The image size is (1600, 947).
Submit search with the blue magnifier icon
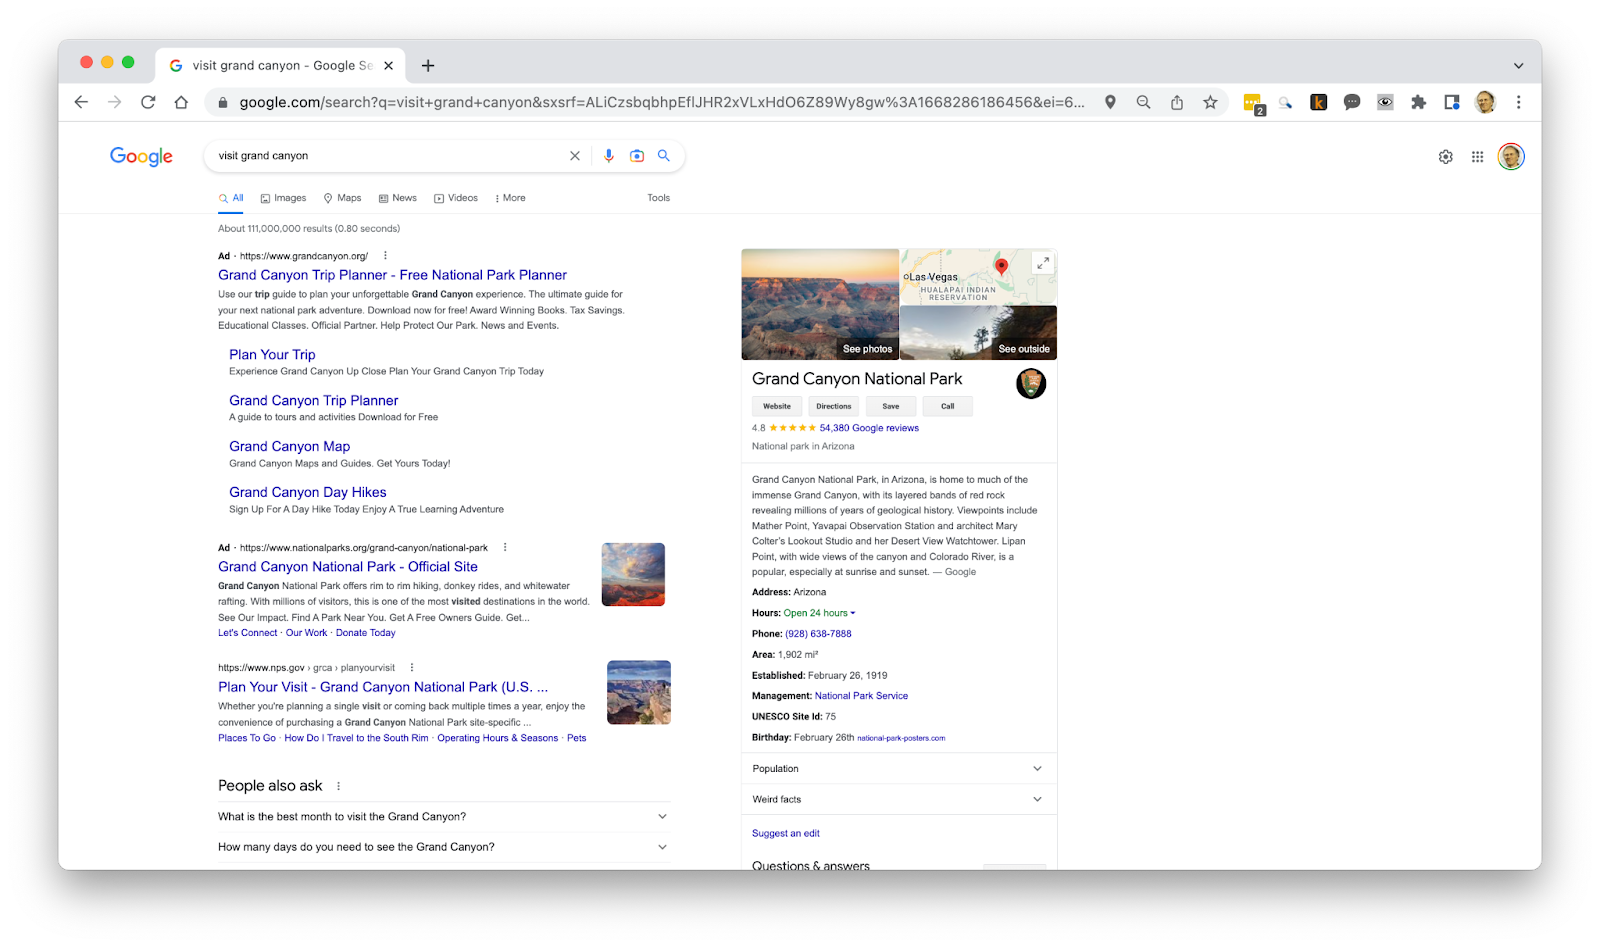coord(663,156)
